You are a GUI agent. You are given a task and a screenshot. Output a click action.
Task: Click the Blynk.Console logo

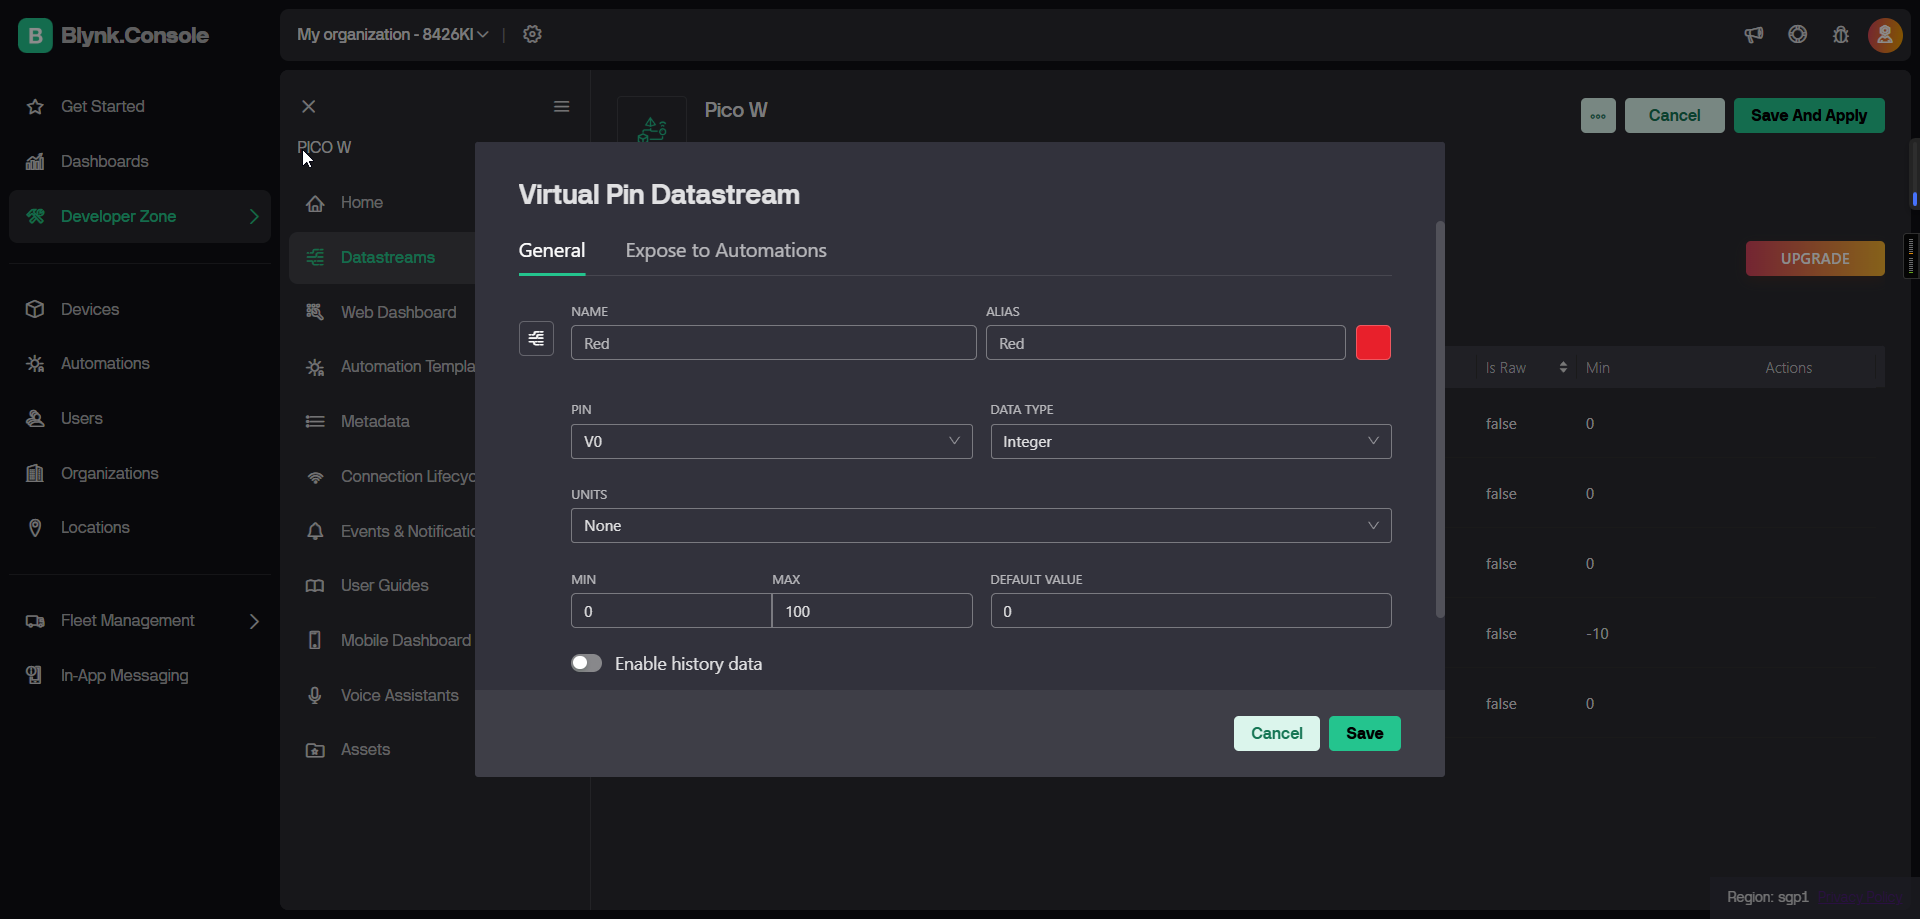[x=113, y=35]
